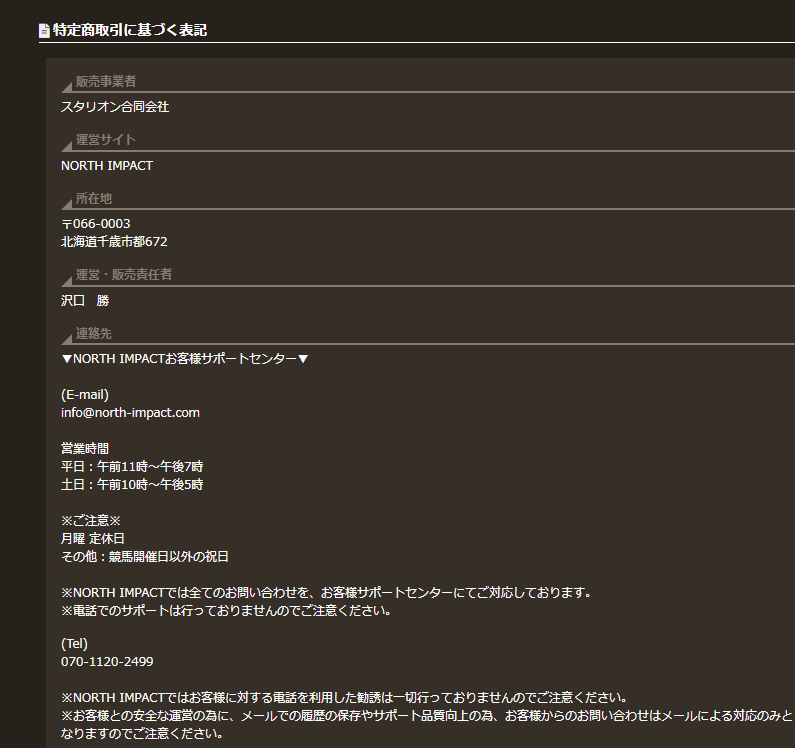Select the site name NORTH IMPACT
Screen dimensions: 795x748
pyautogui.click(x=107, y=166)
